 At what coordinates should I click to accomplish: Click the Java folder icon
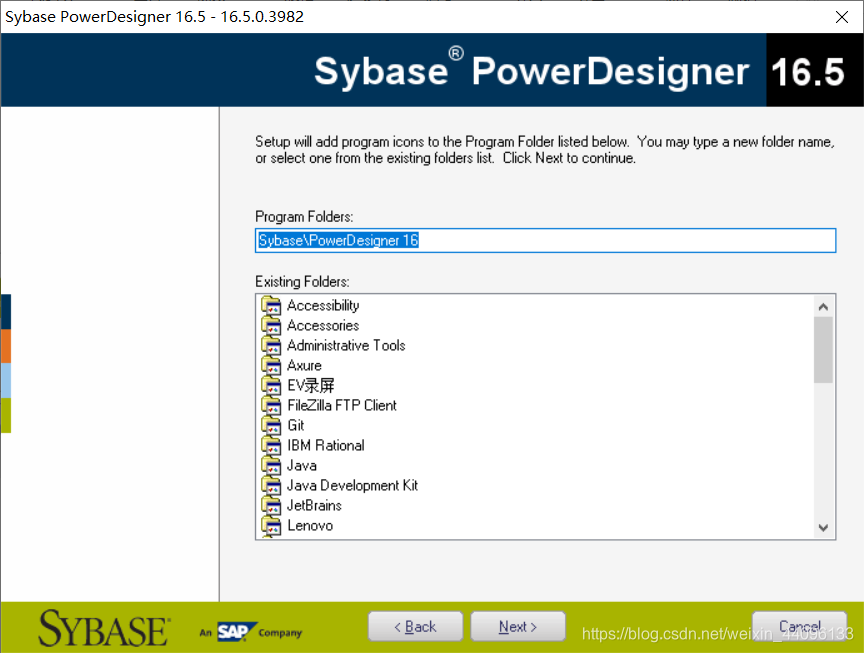271,466
